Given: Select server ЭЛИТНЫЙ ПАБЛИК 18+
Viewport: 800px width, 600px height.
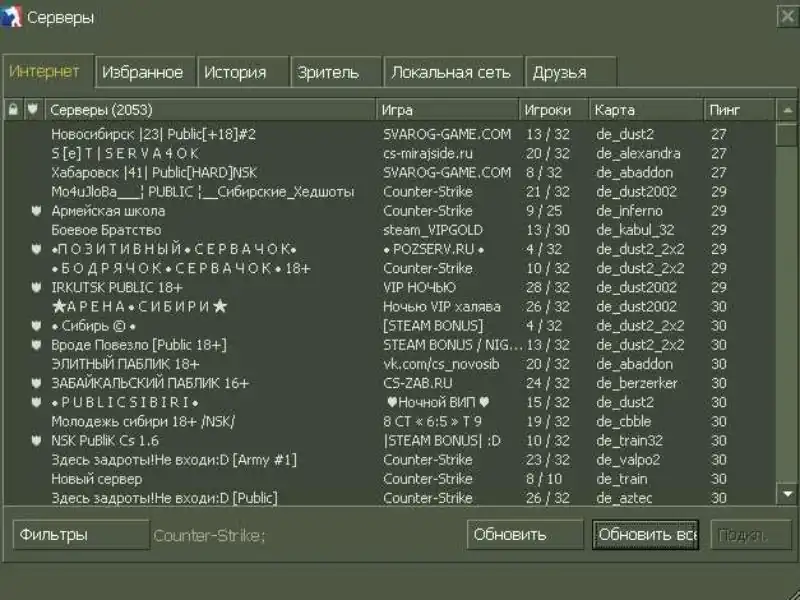Looking at the screenshot, I should [390, 364].
